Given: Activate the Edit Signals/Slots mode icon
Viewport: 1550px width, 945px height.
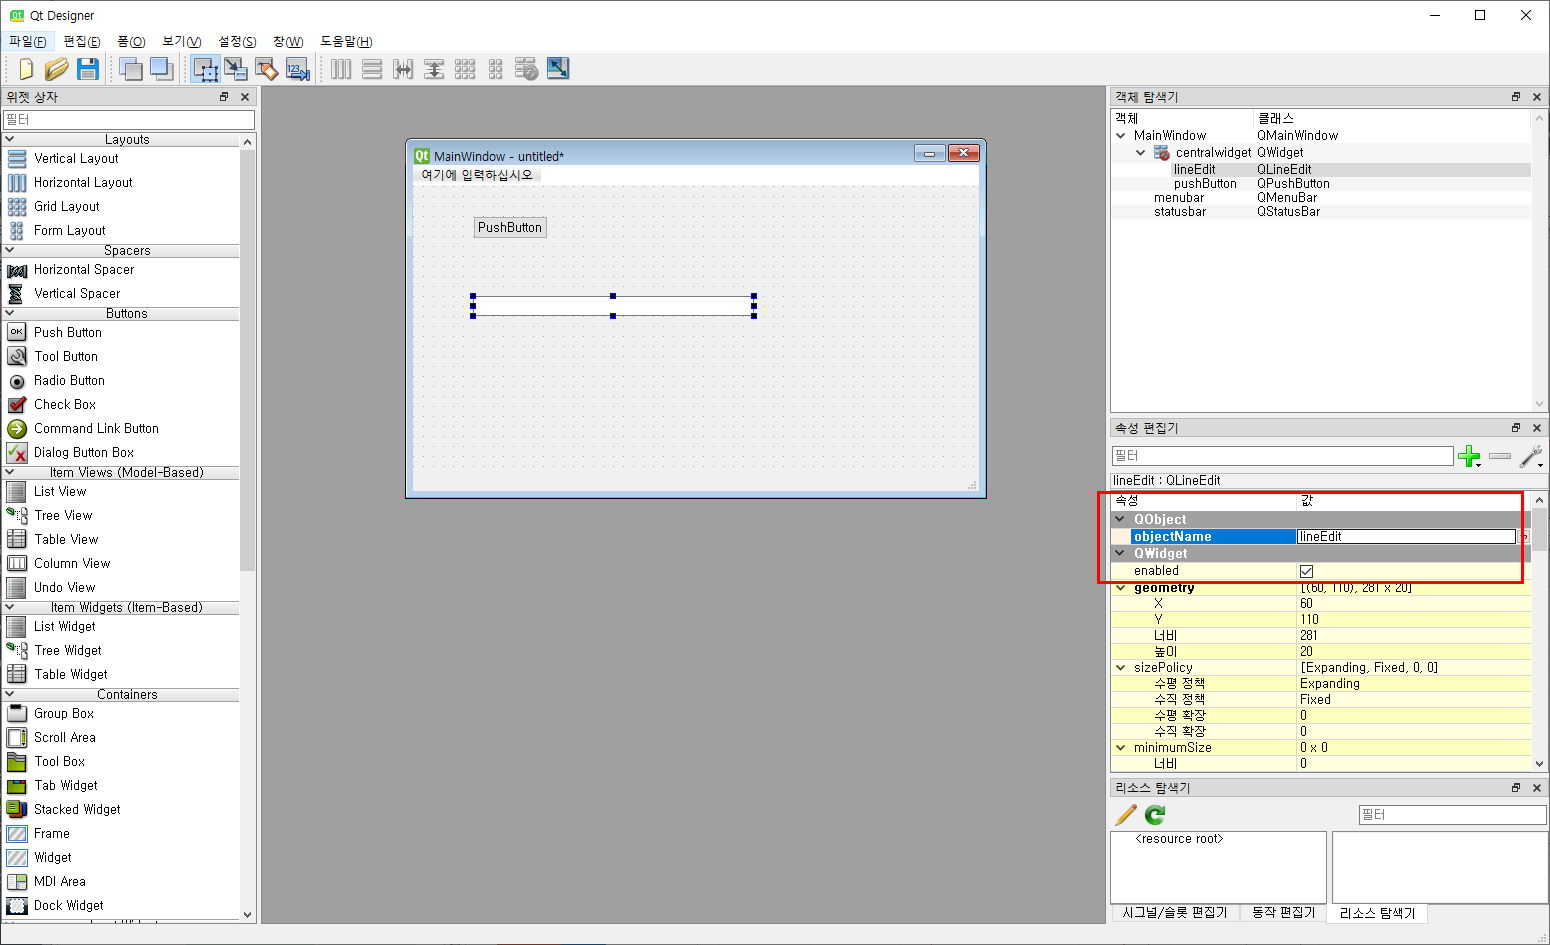Looking at the screenshot, I should [x=236, y=69].
